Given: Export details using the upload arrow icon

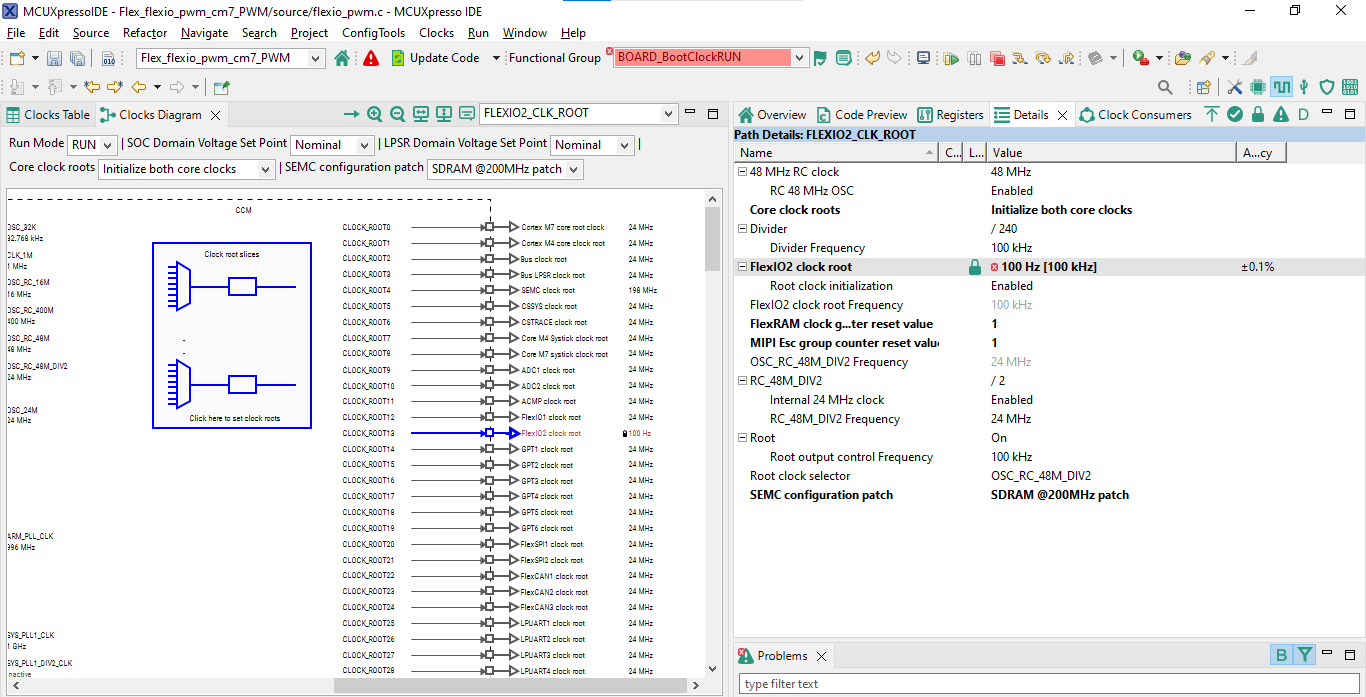Looking at the screenshot, I should (1212, 113).
